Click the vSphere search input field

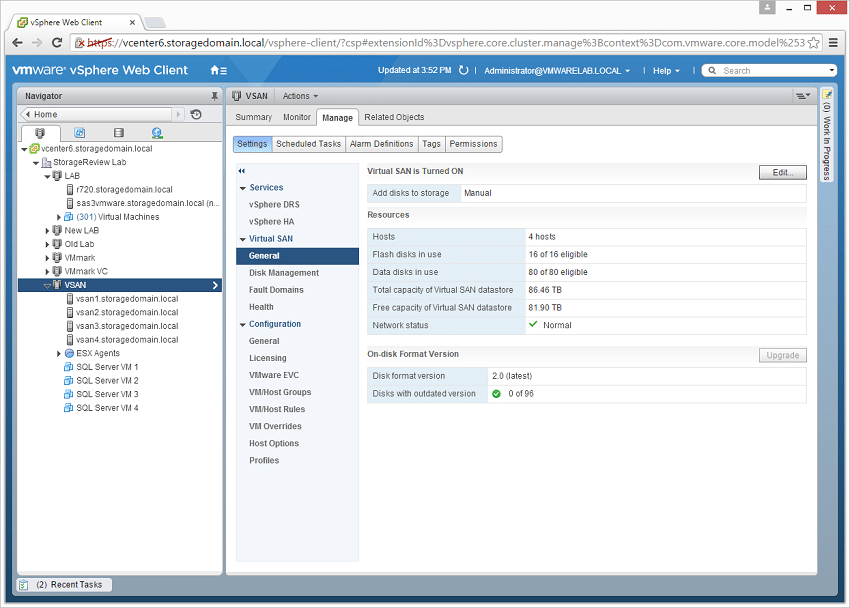point(771,70)
